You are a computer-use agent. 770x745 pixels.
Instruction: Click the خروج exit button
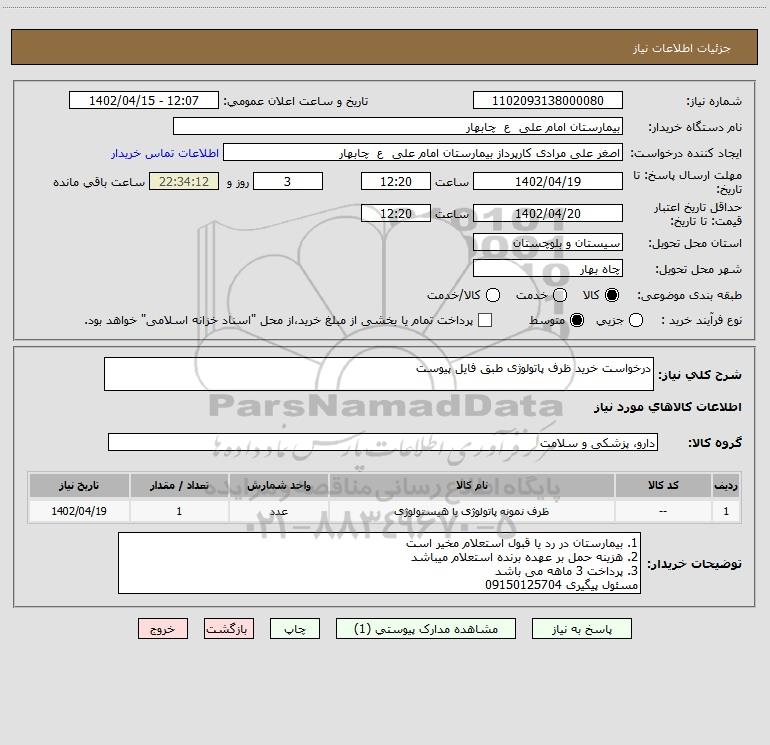coord(163,629)
